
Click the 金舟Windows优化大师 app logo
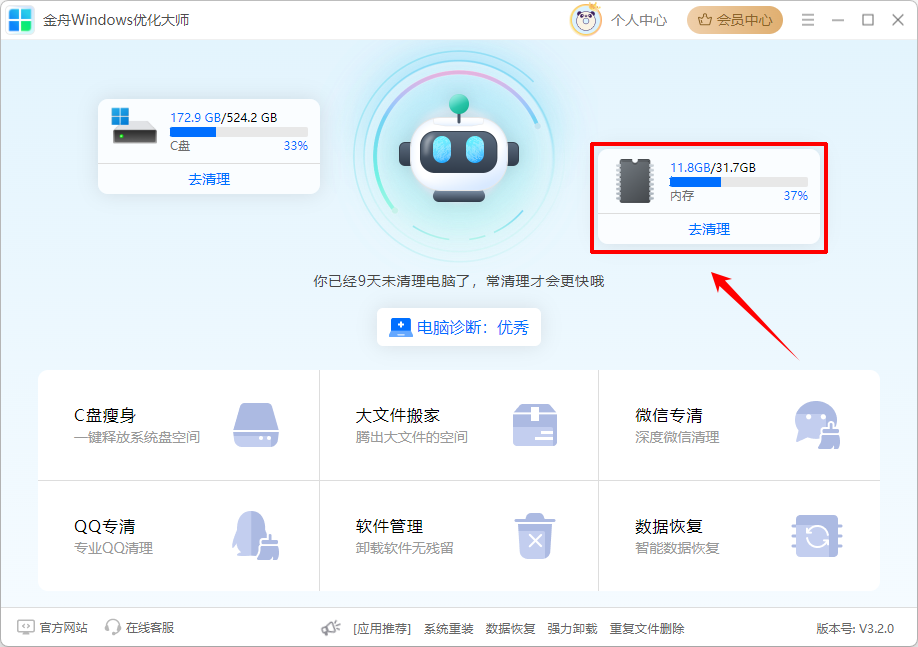20,20
